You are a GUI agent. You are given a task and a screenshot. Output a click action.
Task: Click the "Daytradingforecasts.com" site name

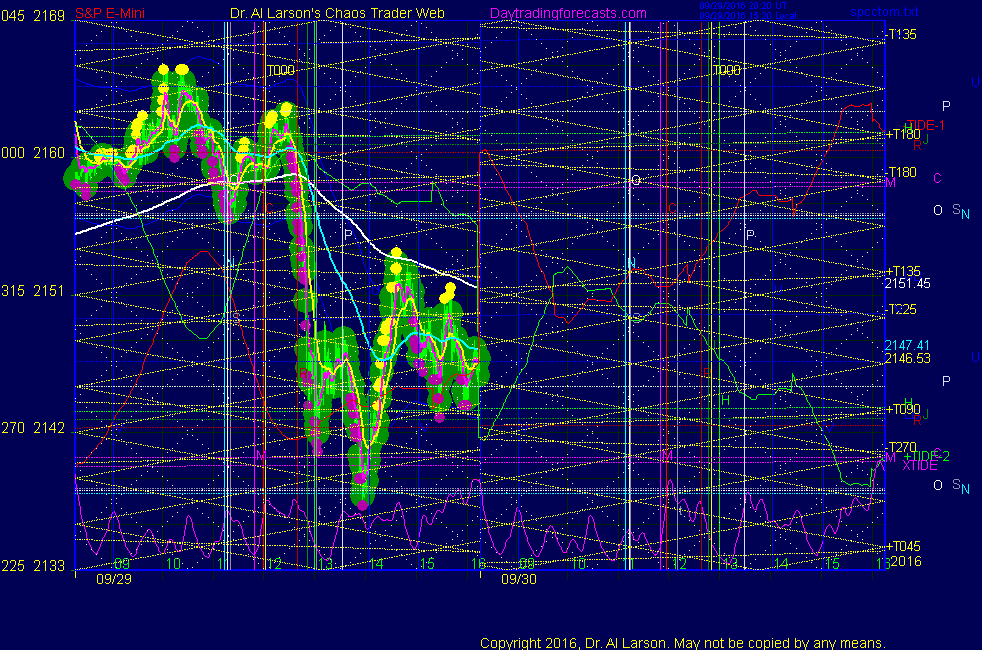[x=568, y=13]
